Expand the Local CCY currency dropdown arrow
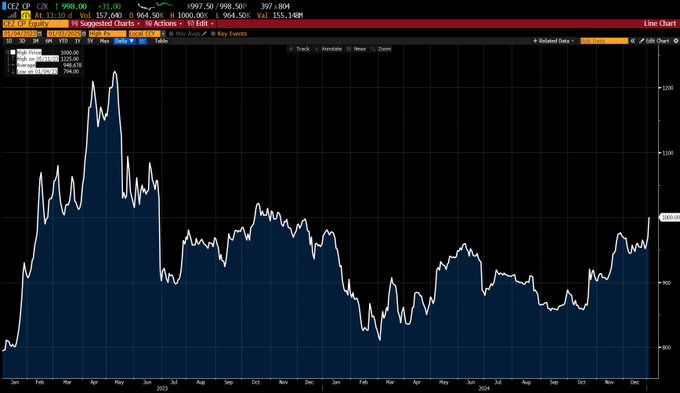Viewport: 680px width, 393px height. click(x=163, y=33)
